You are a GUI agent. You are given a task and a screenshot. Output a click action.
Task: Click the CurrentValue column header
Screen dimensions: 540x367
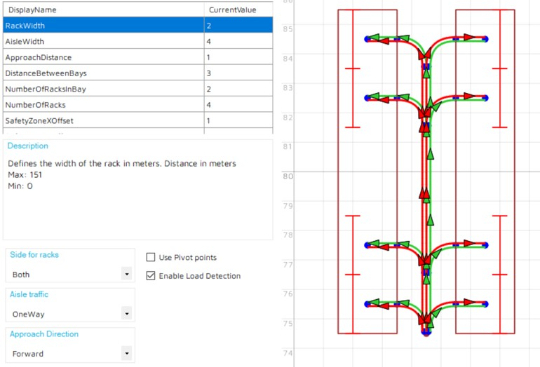238,10
